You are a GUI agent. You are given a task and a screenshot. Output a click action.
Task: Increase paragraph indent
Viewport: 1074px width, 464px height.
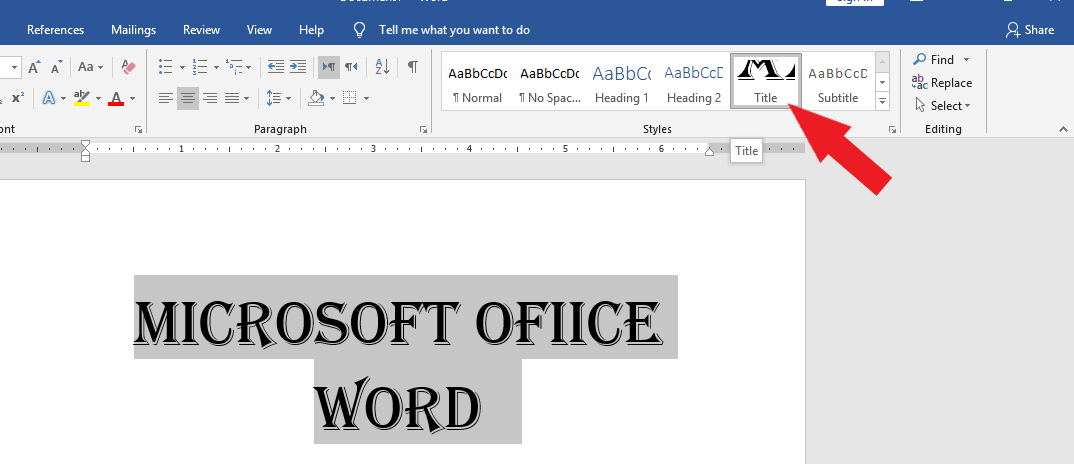point(297,67)
